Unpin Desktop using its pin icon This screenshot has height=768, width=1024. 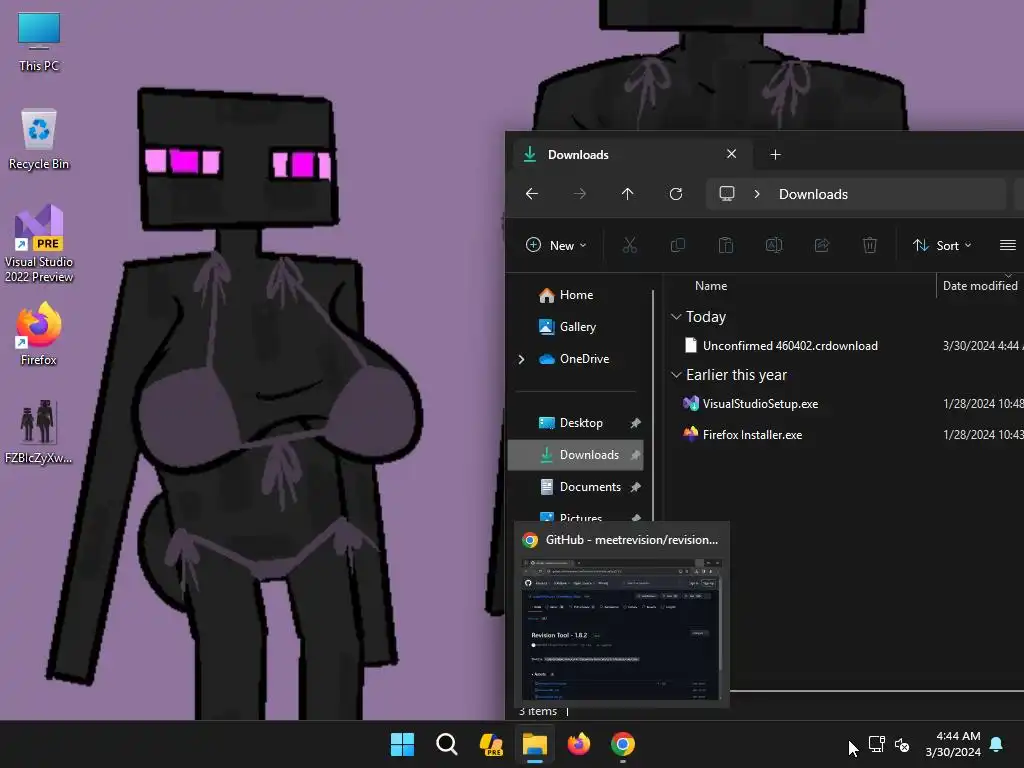pyautogui.click(x=635, y=423)
